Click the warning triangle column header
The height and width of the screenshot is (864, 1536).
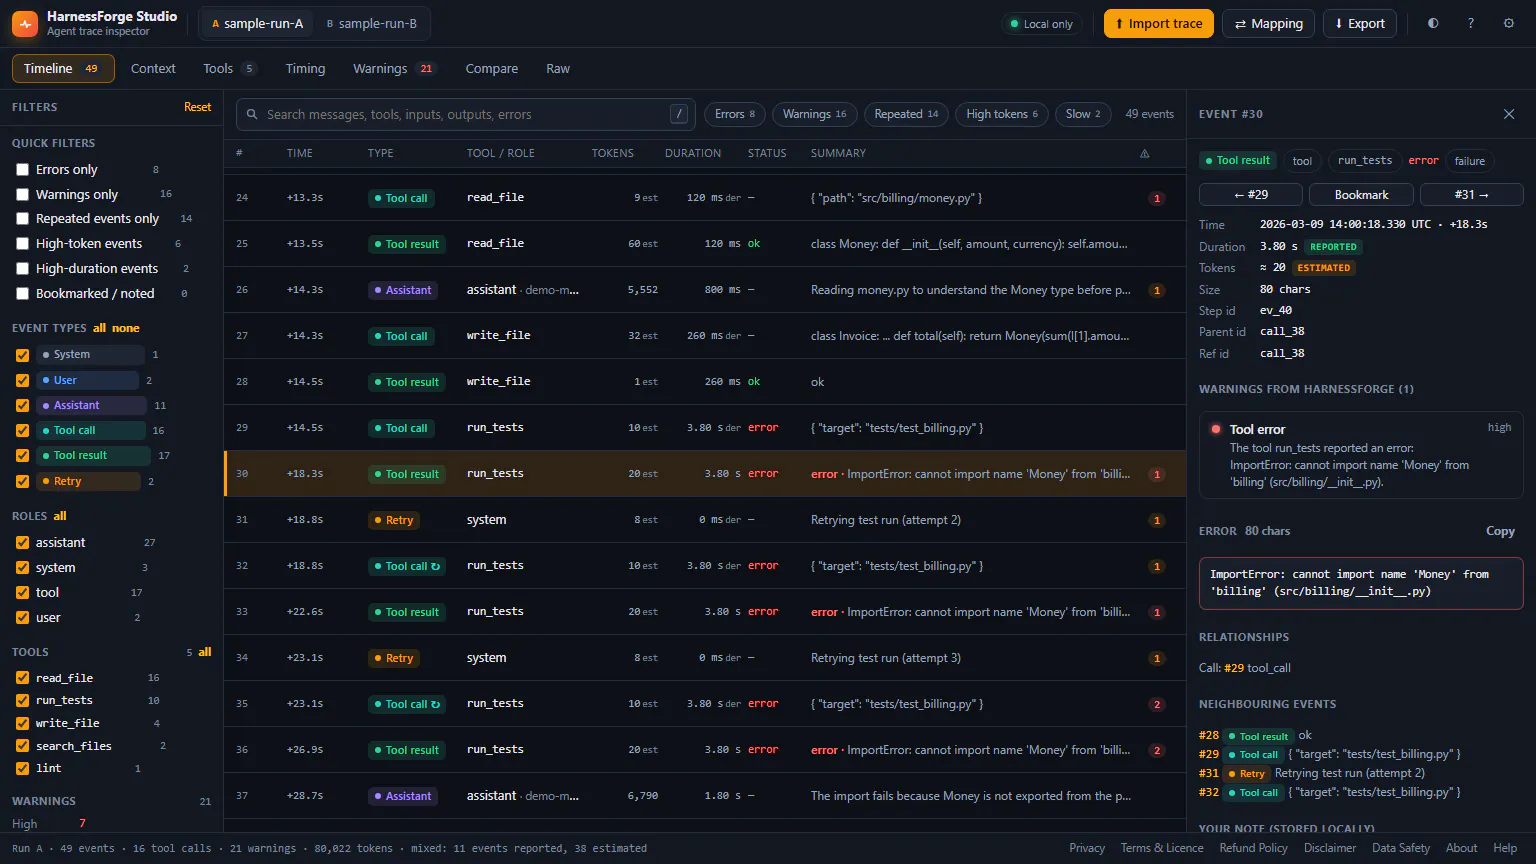click(1145, 153)
